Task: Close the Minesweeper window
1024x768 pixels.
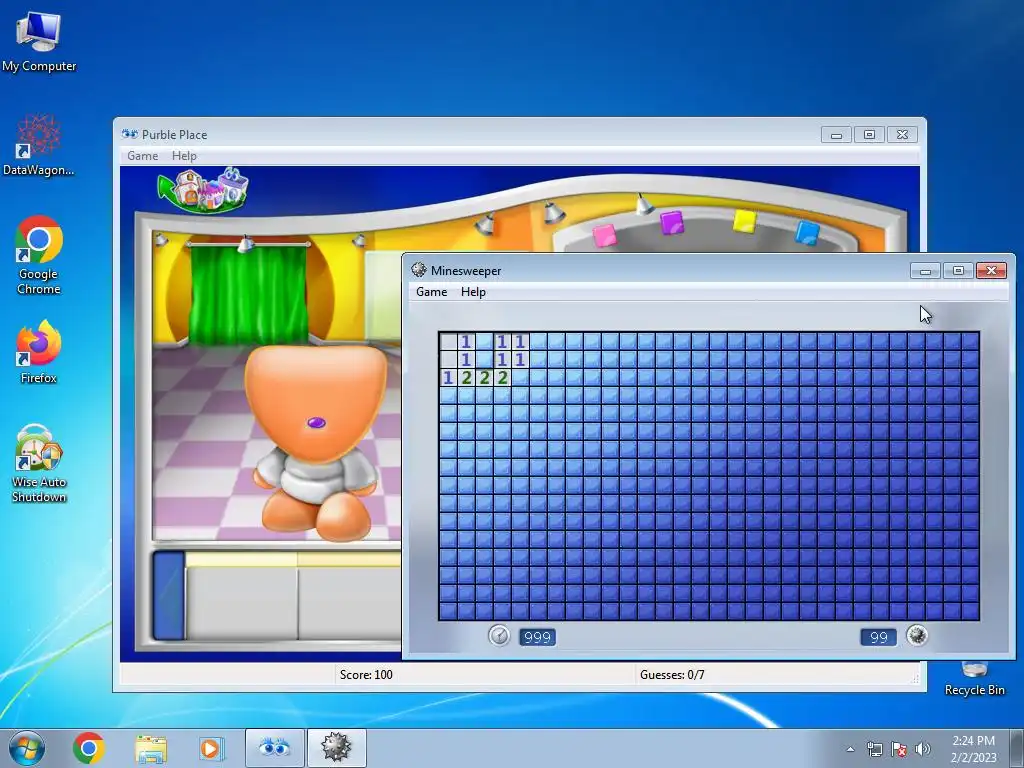Action: point(991,270)
